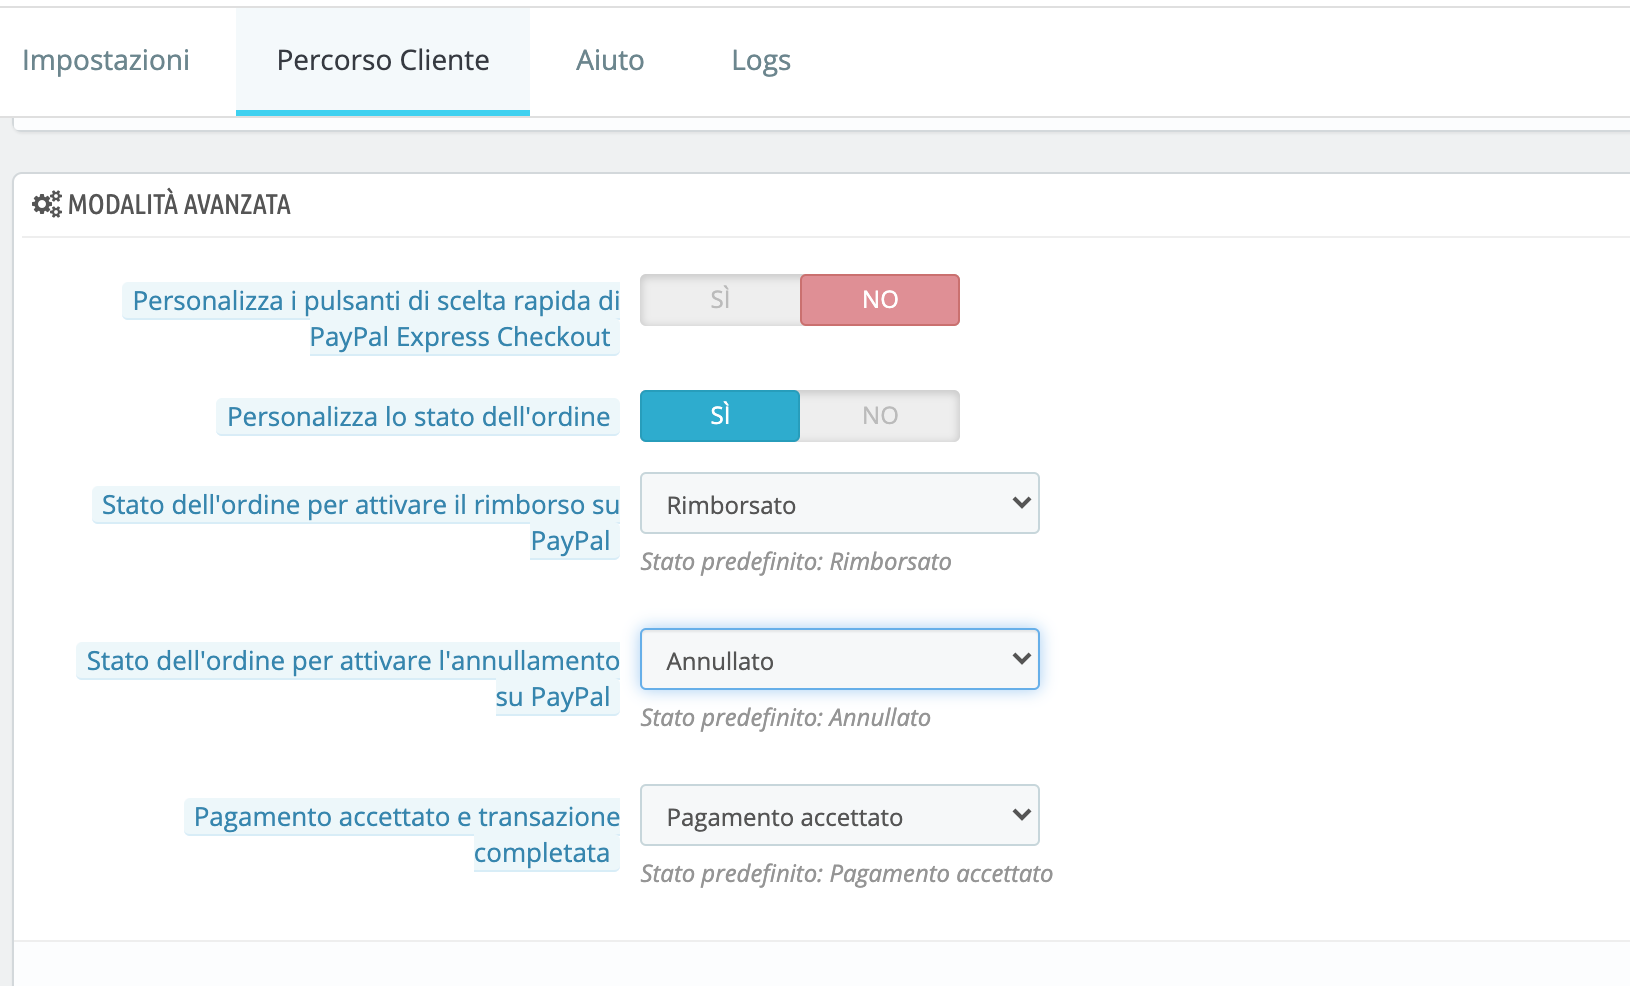
Task: Click the 'Stato predefinito: Rimborsato' hint text
Action: tap(796, 562)
